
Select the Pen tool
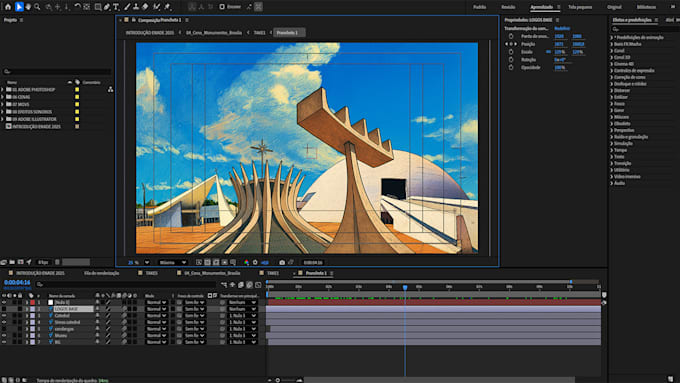click(107, 7)
